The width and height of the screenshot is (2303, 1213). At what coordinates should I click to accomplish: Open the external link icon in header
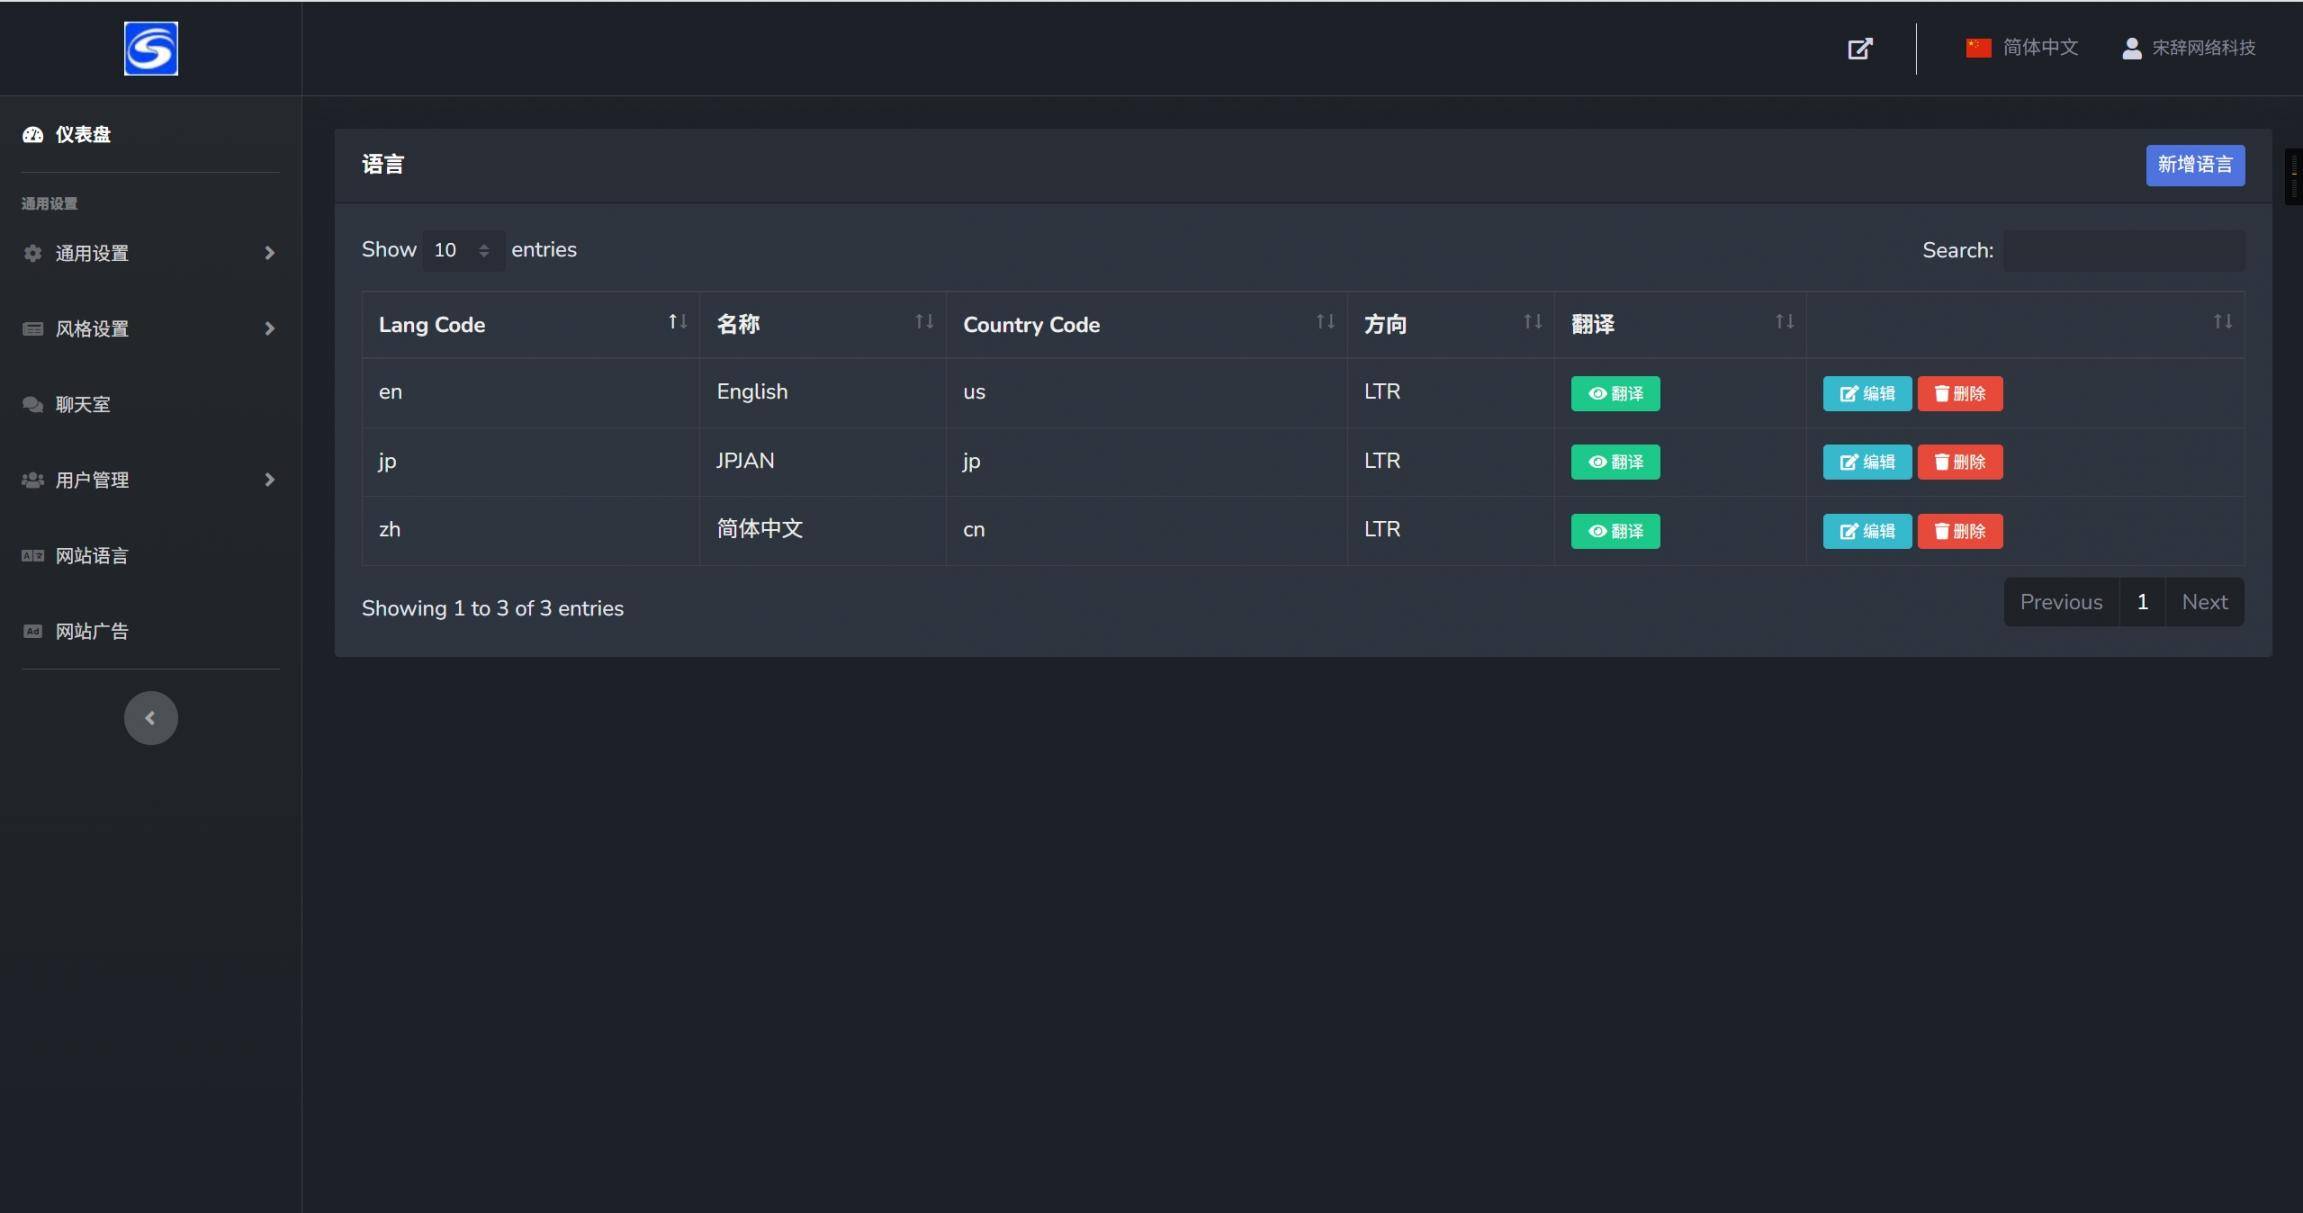pos(1859,48)
